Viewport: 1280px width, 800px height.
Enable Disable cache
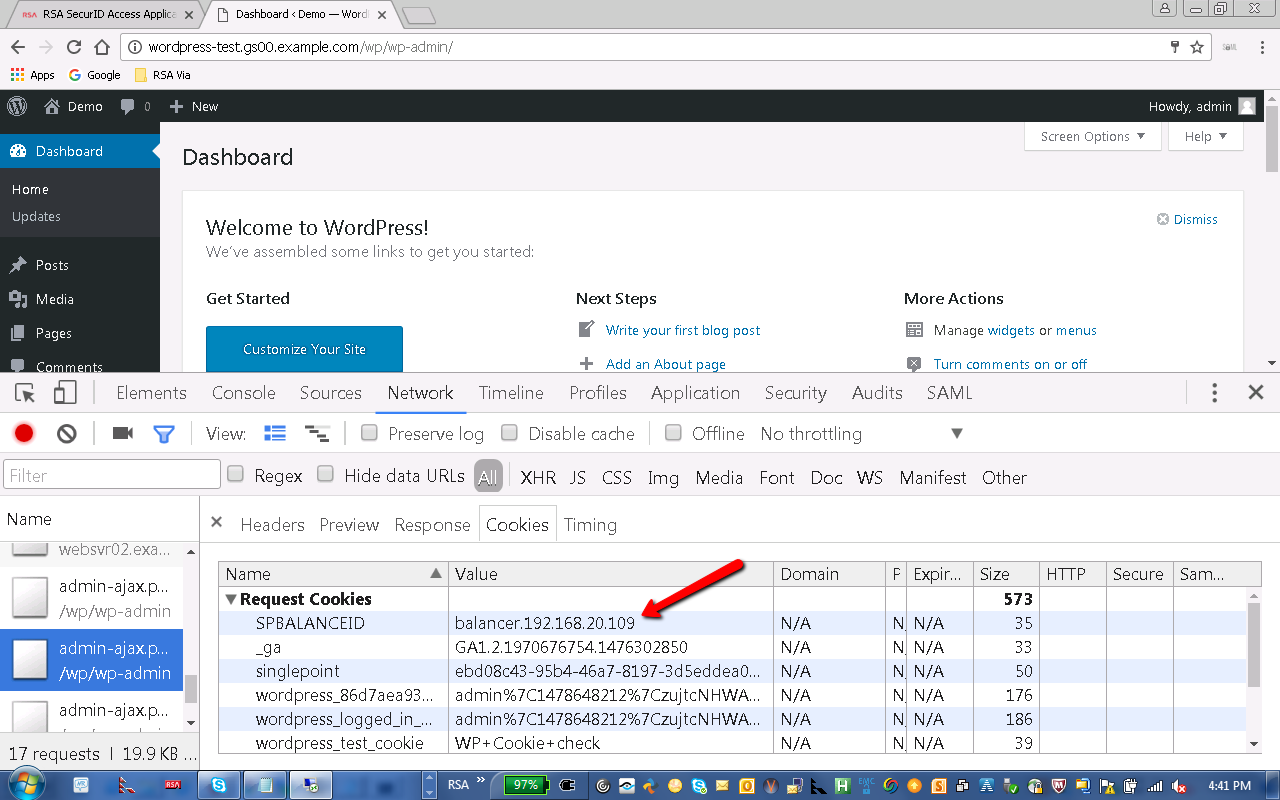coord(509,433)
